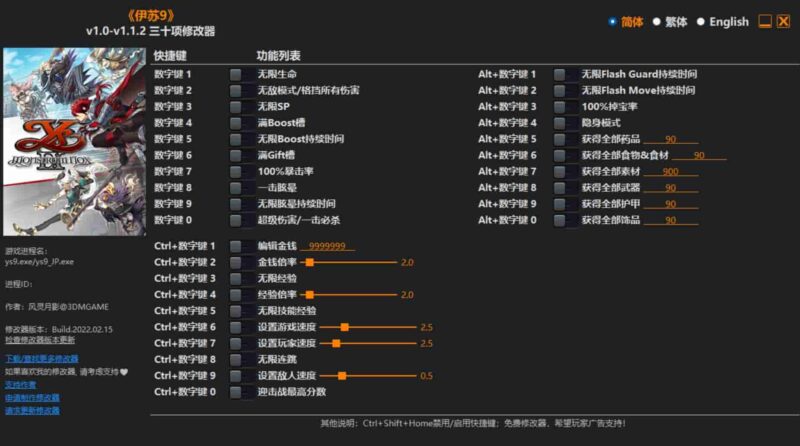This screenshot has width=800, height=446.
Task: Adjust the 设置玩家速度 slider
Action: pos(336,343)
